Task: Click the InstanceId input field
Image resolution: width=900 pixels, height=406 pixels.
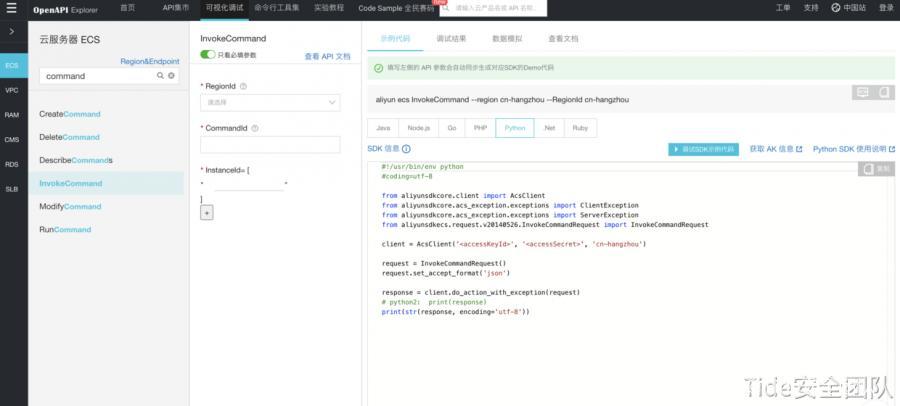Action: pyautogui.click(x=249, y=183)
